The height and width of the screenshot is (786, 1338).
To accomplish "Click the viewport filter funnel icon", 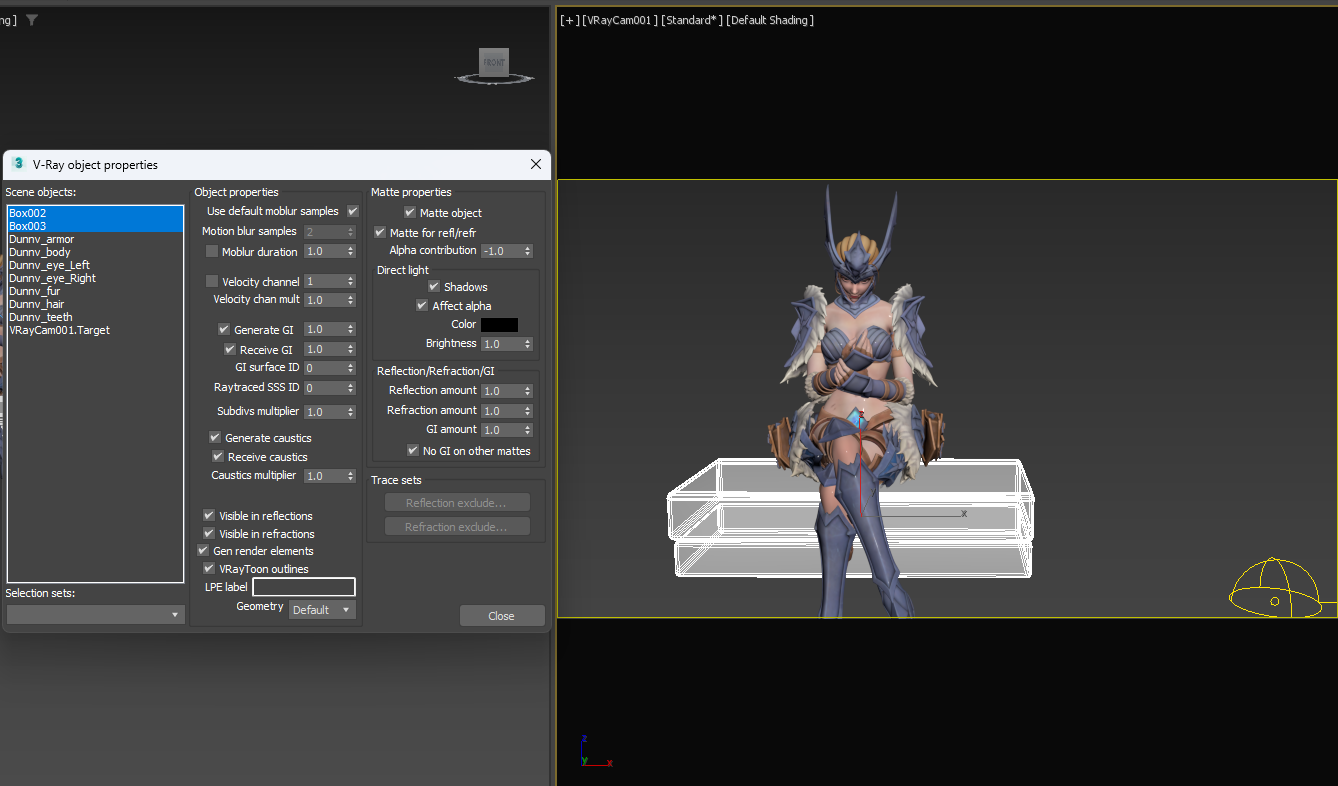I will (x=32, y=20).
